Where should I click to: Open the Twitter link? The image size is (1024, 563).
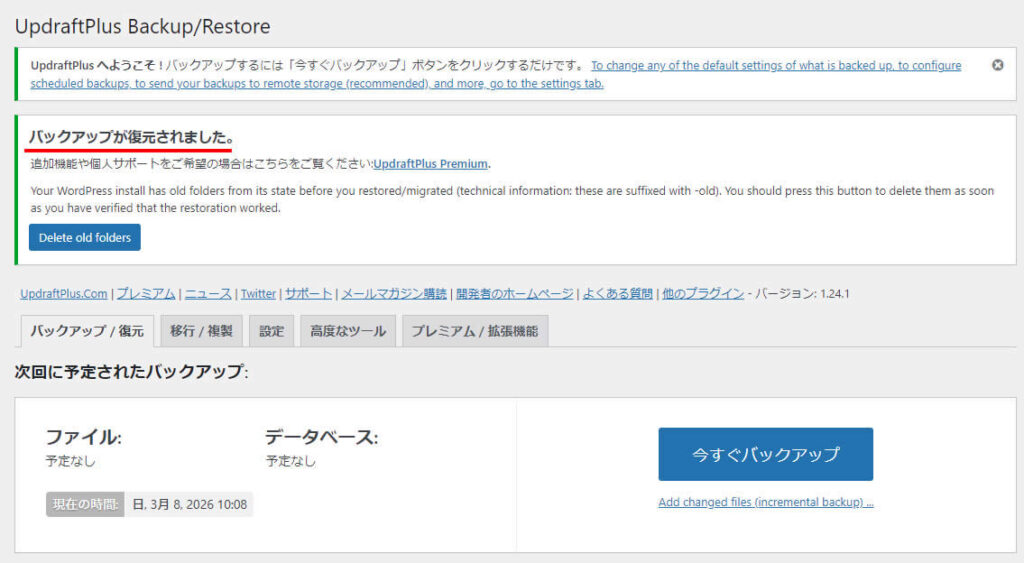[x=259, y=294]
